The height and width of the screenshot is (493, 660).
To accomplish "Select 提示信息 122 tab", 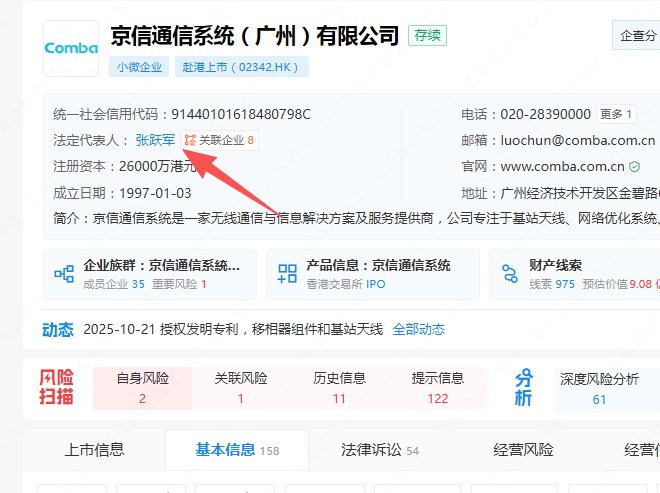I will click(438, 388).
